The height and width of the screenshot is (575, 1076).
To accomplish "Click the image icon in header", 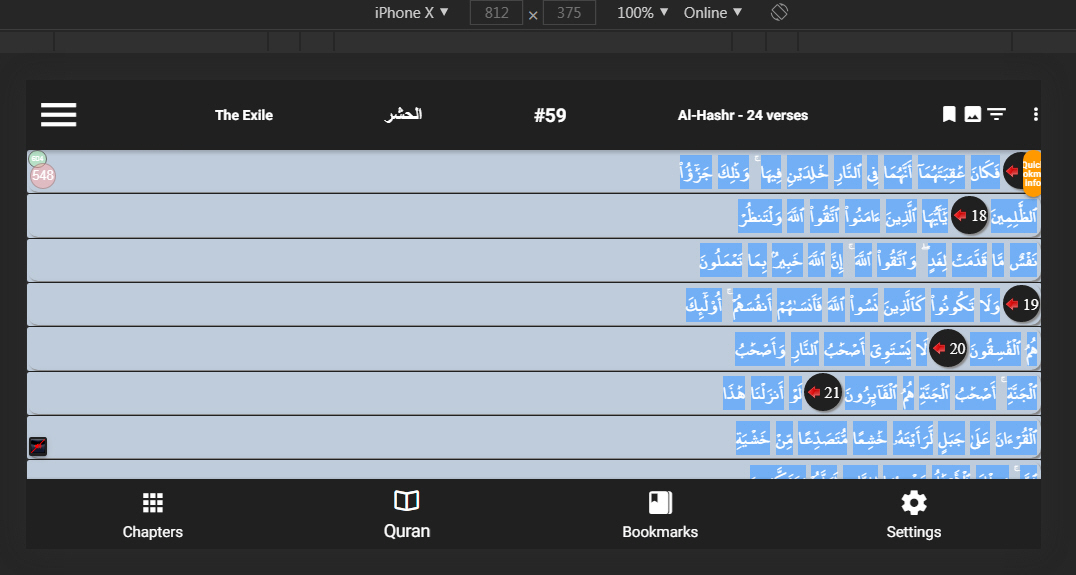I will [972, 115].
